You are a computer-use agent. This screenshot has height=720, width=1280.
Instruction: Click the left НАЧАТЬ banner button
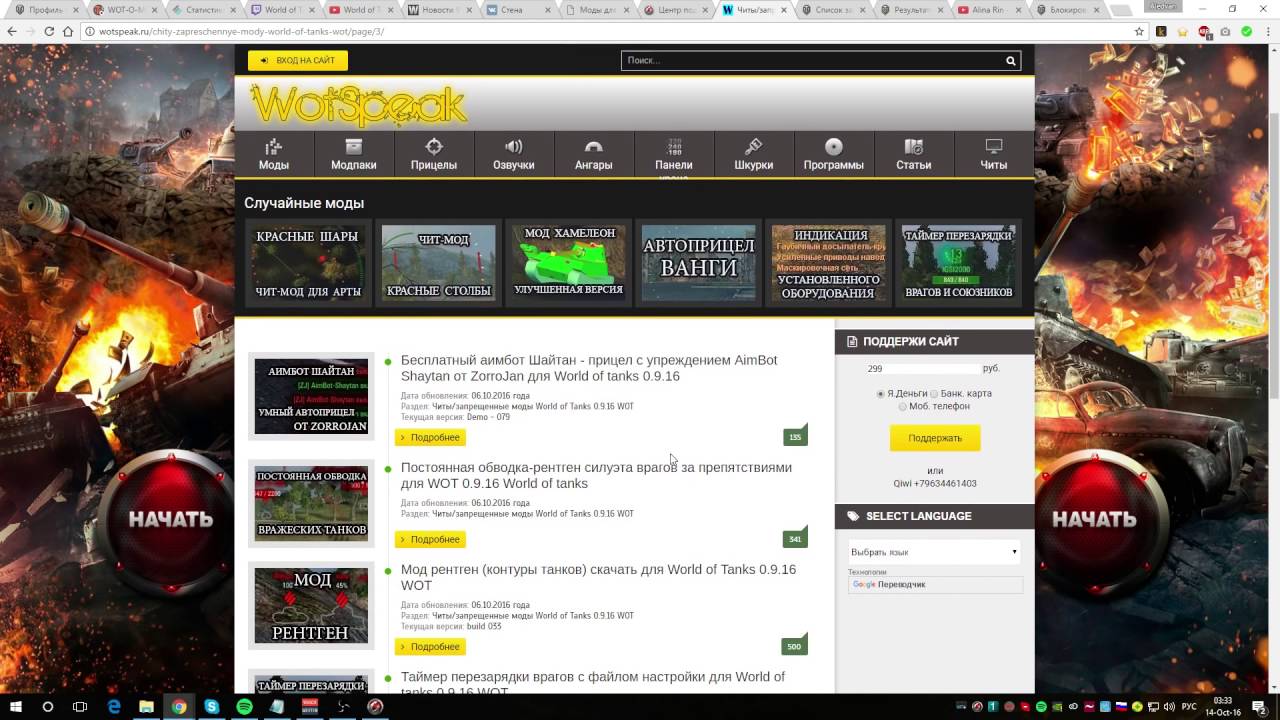[171, 520]
